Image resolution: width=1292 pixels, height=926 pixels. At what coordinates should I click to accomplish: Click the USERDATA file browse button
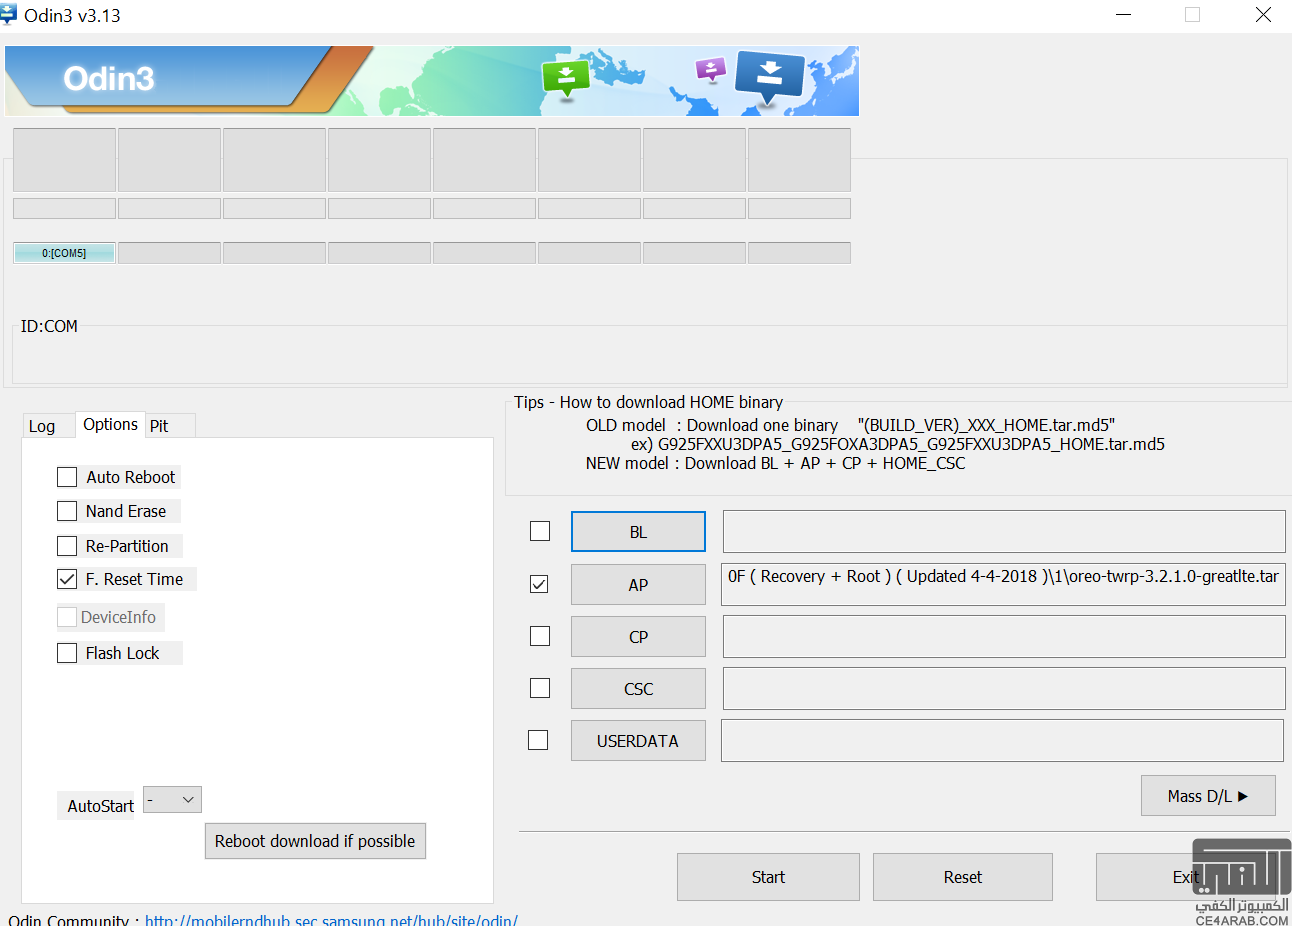coord(638,741)
